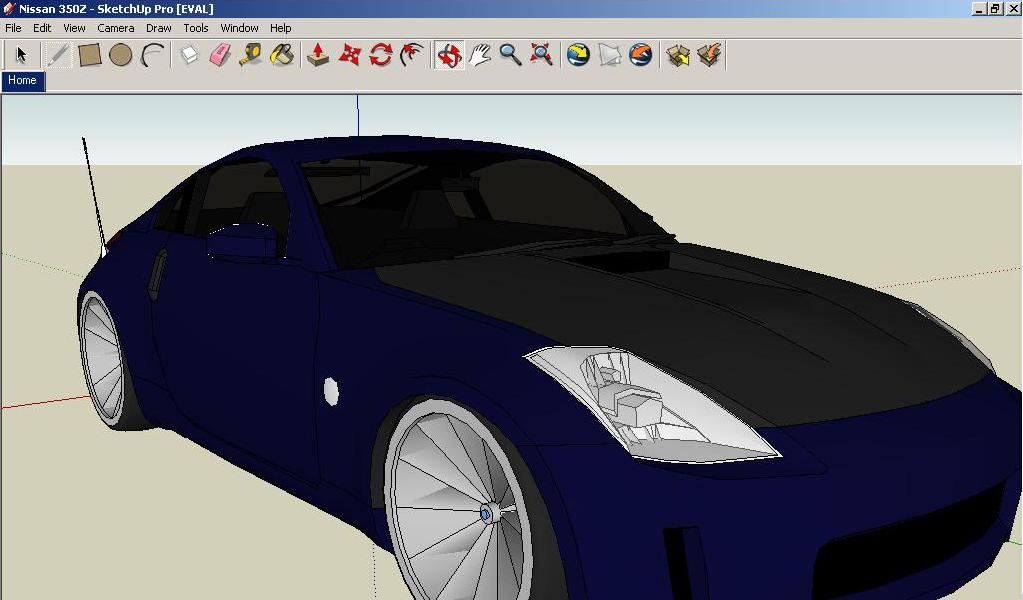The height and width of the screenshot is (600, 1023).
Task: Click Place Model in Google Earth icon
Action: click(x=641, y=55)
